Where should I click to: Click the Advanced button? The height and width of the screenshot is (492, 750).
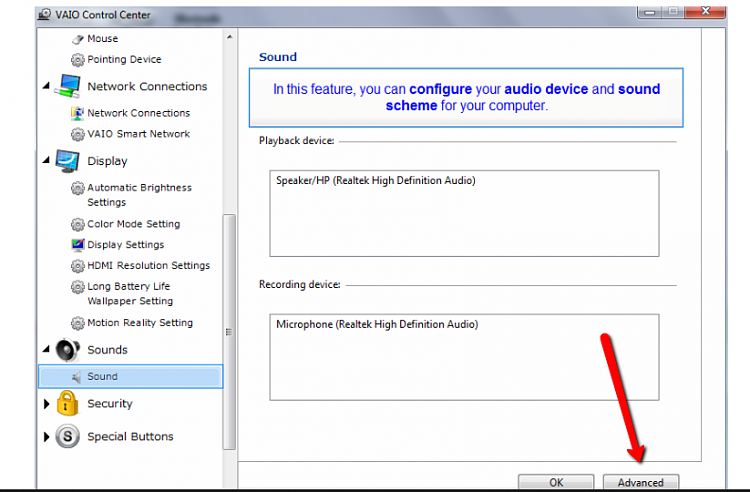pyautogui.click(x=640, y=482)
